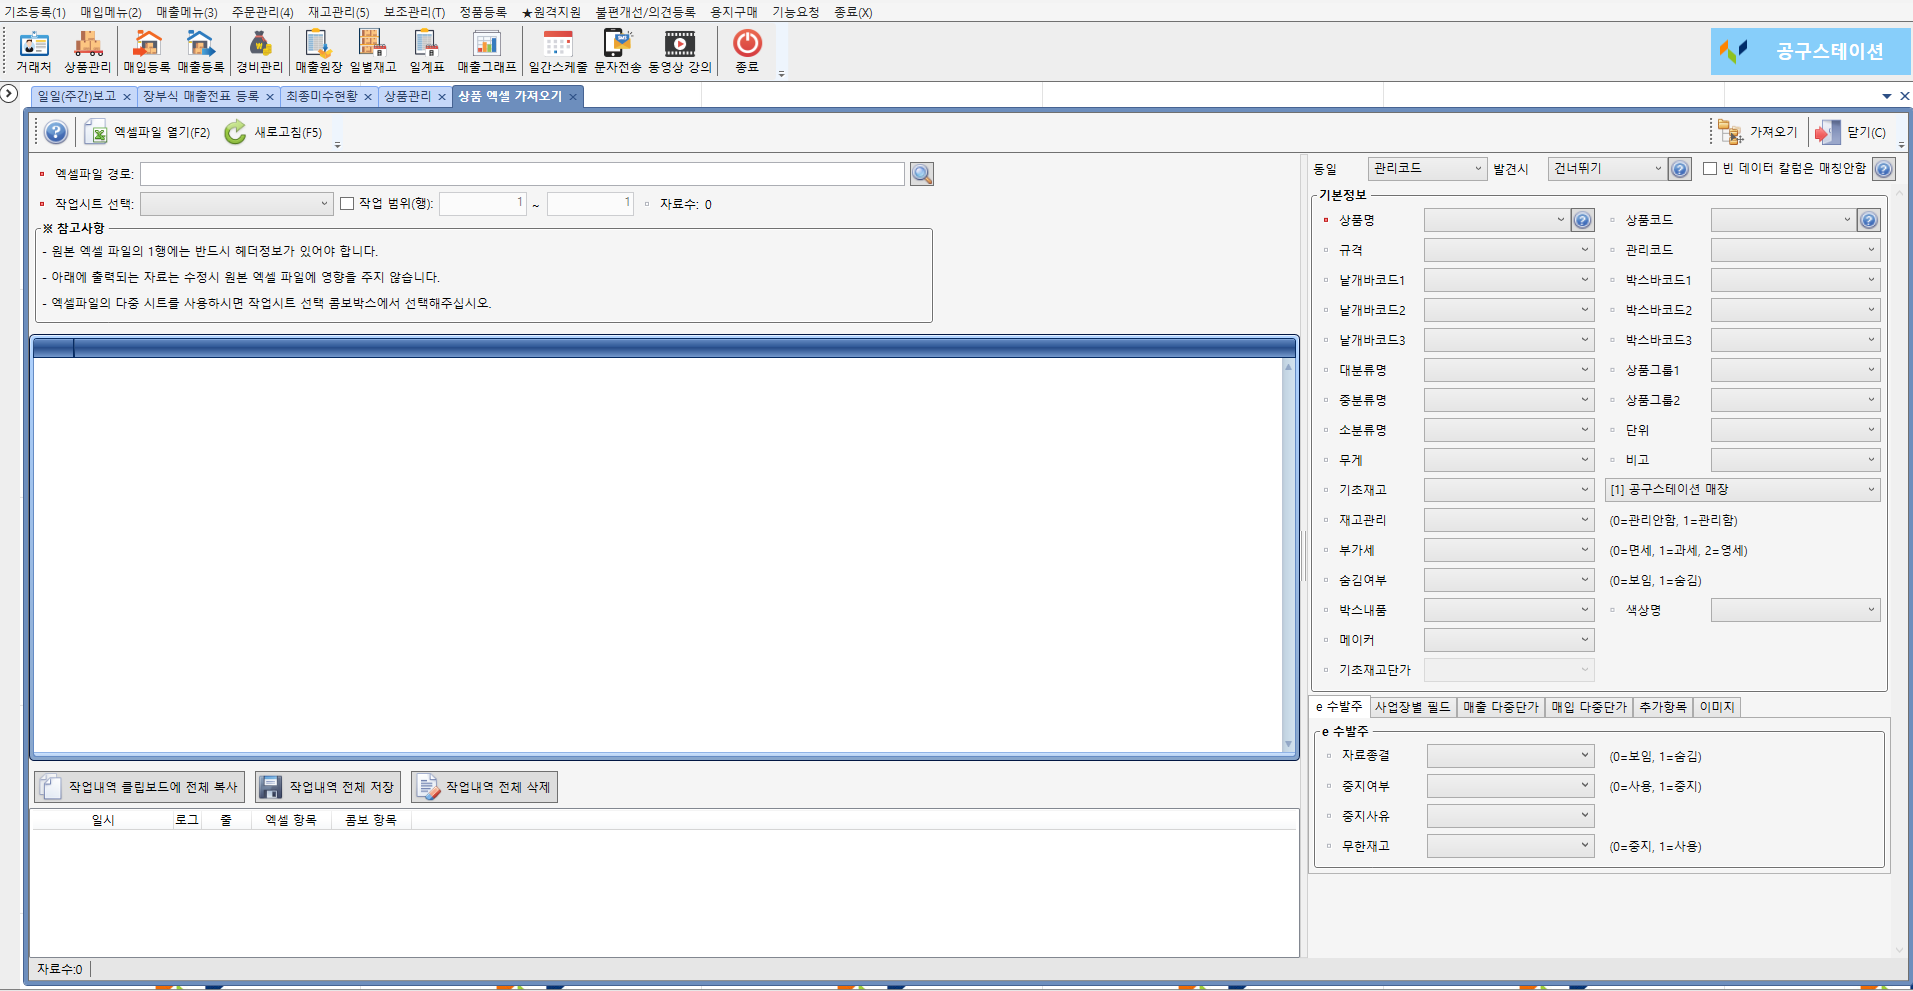Open the 재고관리(5) menu
The width and height of the screenshot is (1913, 991).
pyautogui.click(x=338, y=12)
